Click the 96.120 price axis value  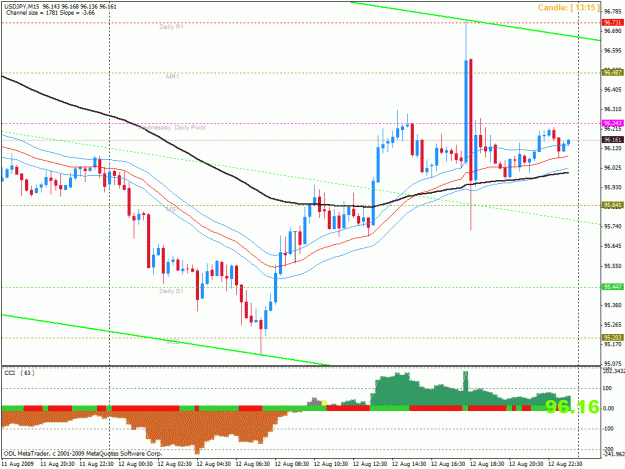pos(613,148)
